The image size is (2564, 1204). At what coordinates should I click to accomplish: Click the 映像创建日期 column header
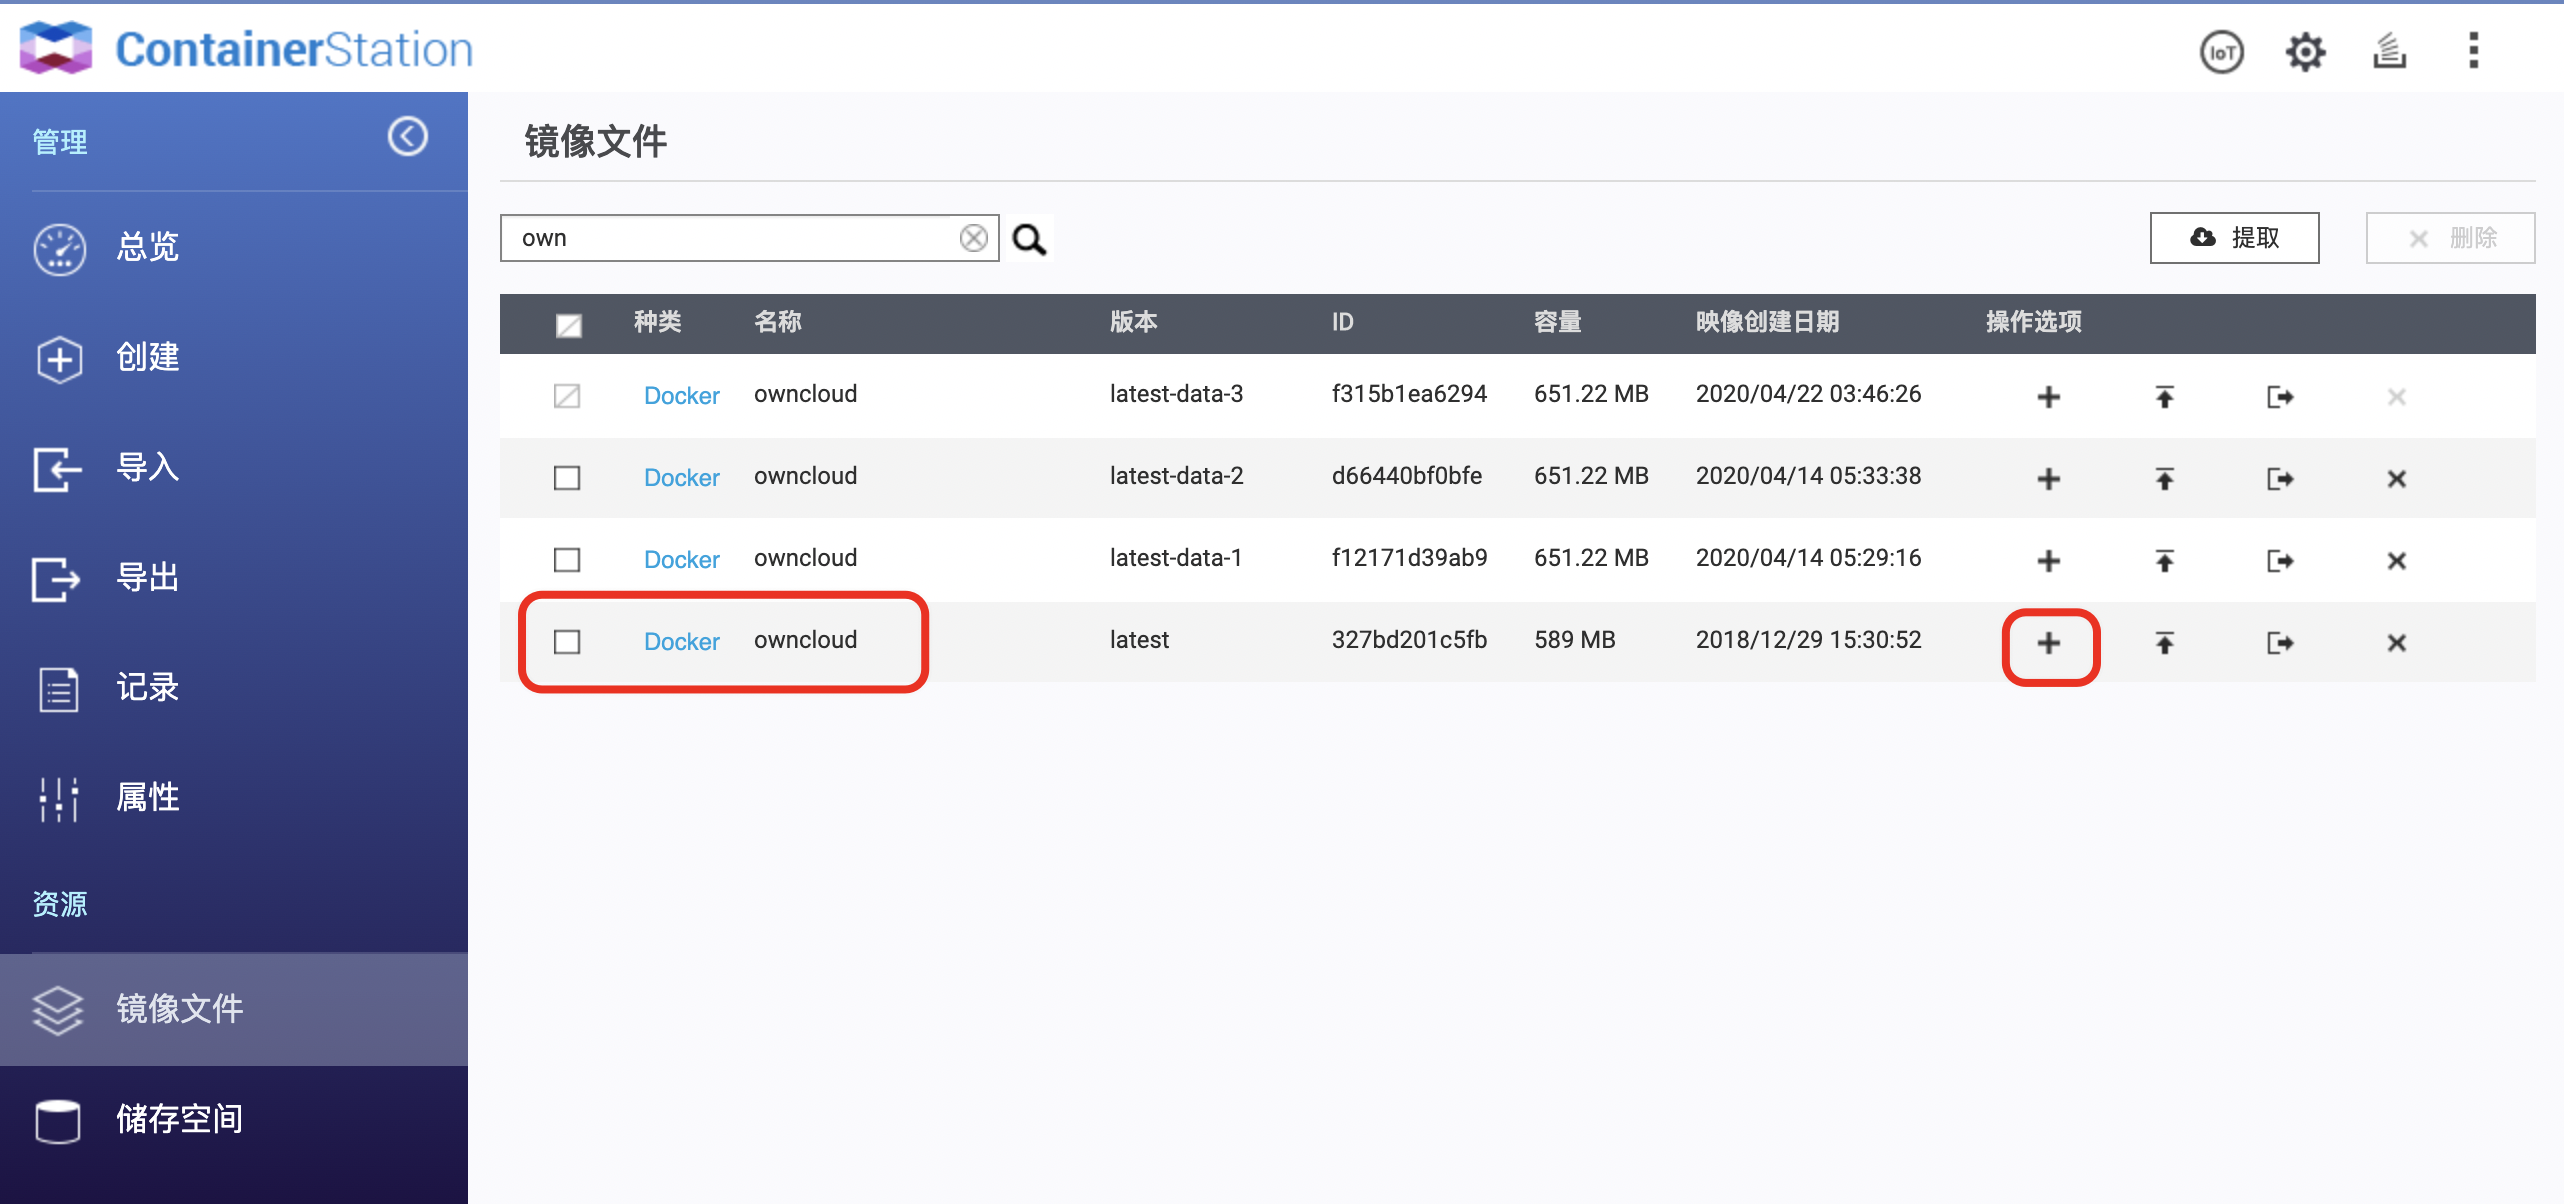click(x=1767, y=322)
